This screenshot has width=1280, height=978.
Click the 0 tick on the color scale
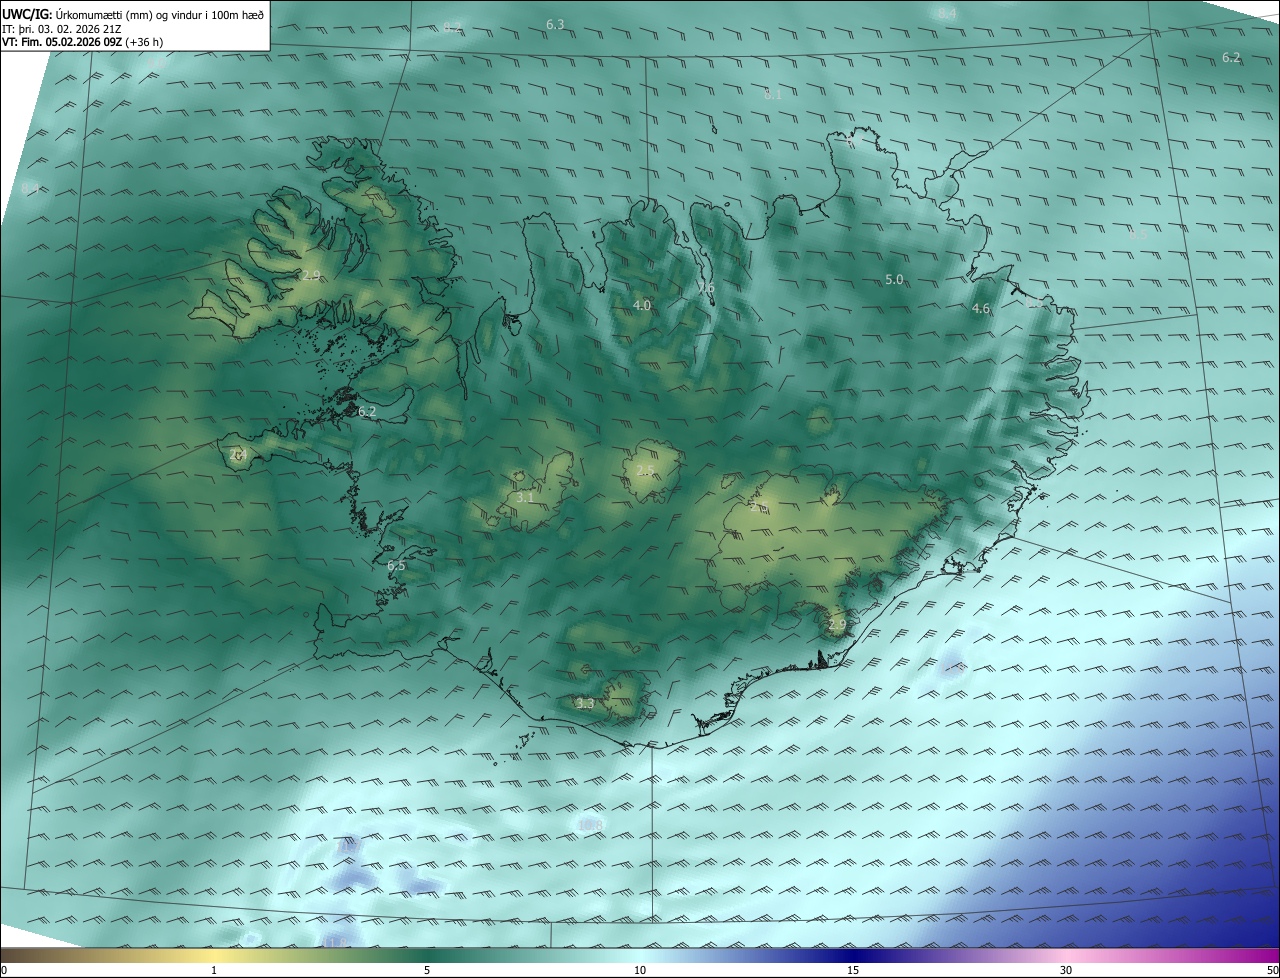pos(4,970)
